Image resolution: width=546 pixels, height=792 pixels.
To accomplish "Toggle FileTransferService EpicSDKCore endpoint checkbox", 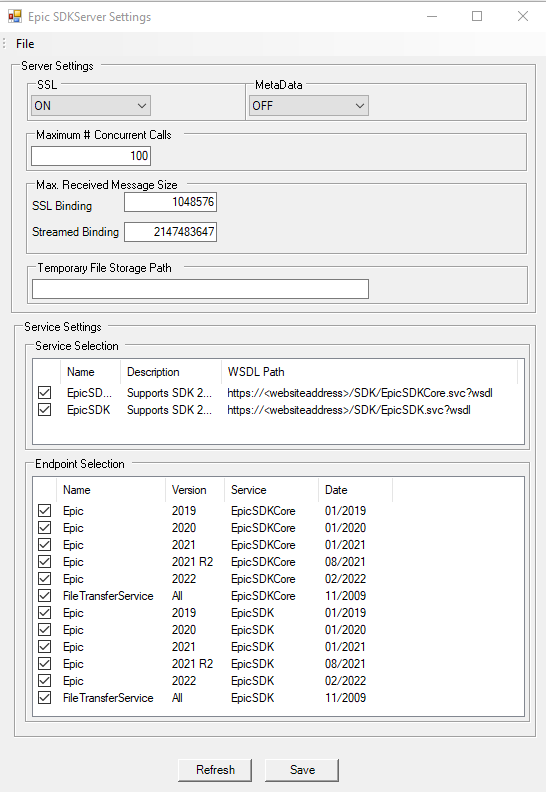I will [44, 596].
